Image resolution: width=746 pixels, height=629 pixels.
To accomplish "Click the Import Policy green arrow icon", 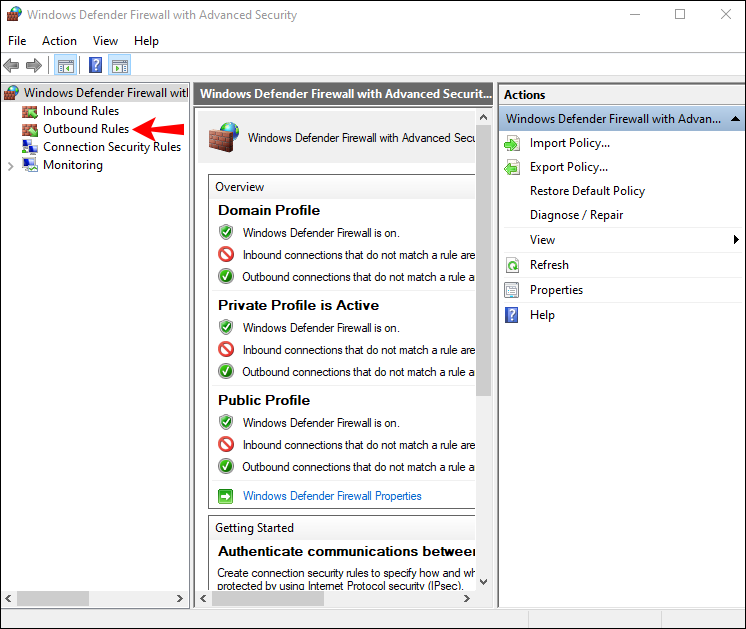I will (512, 143).
